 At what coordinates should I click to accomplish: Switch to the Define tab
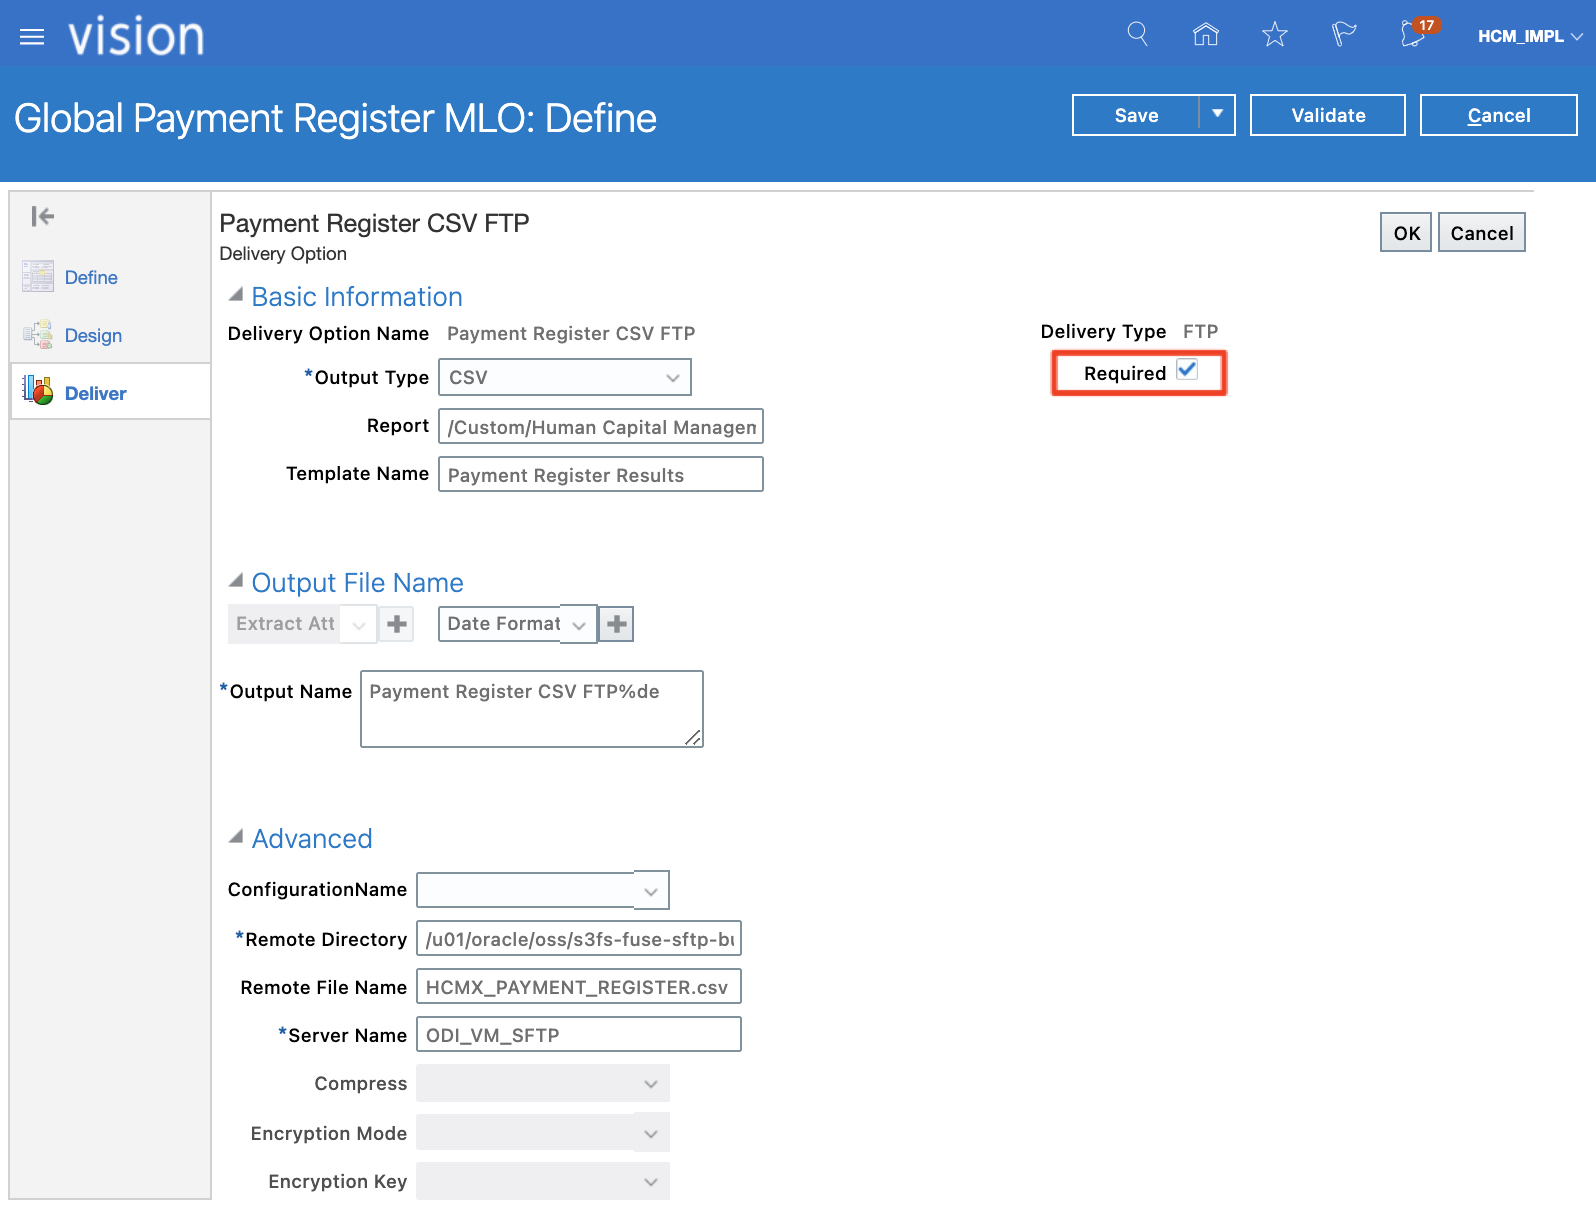91,278
